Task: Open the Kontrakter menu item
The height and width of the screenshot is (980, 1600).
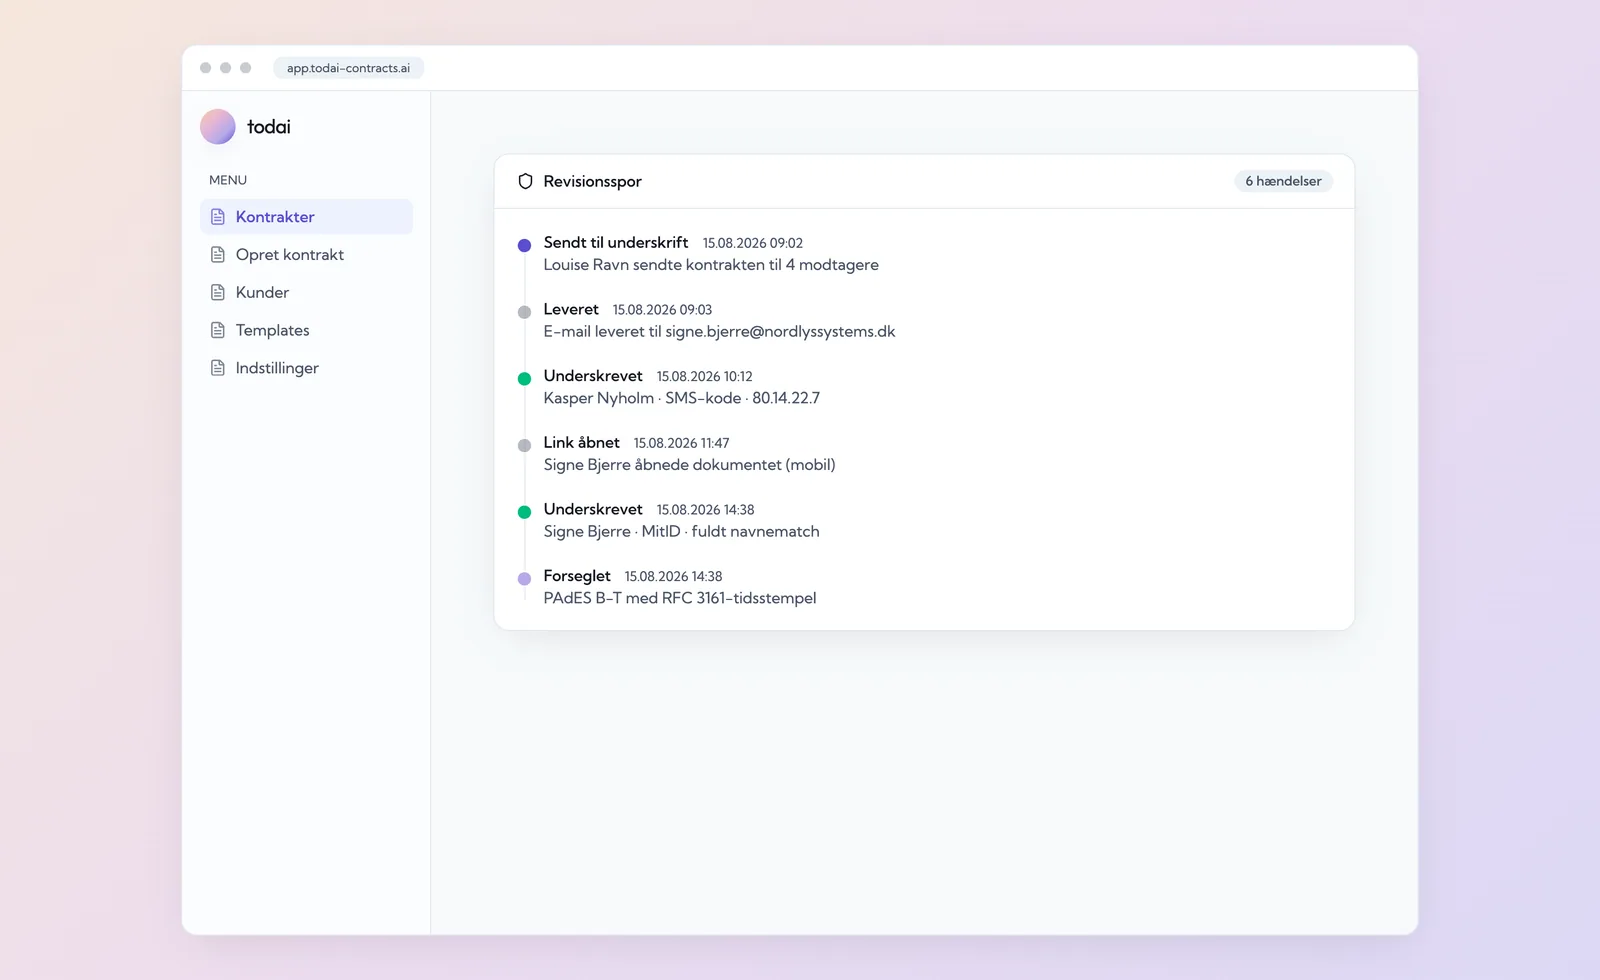Action: click(306, 217)
